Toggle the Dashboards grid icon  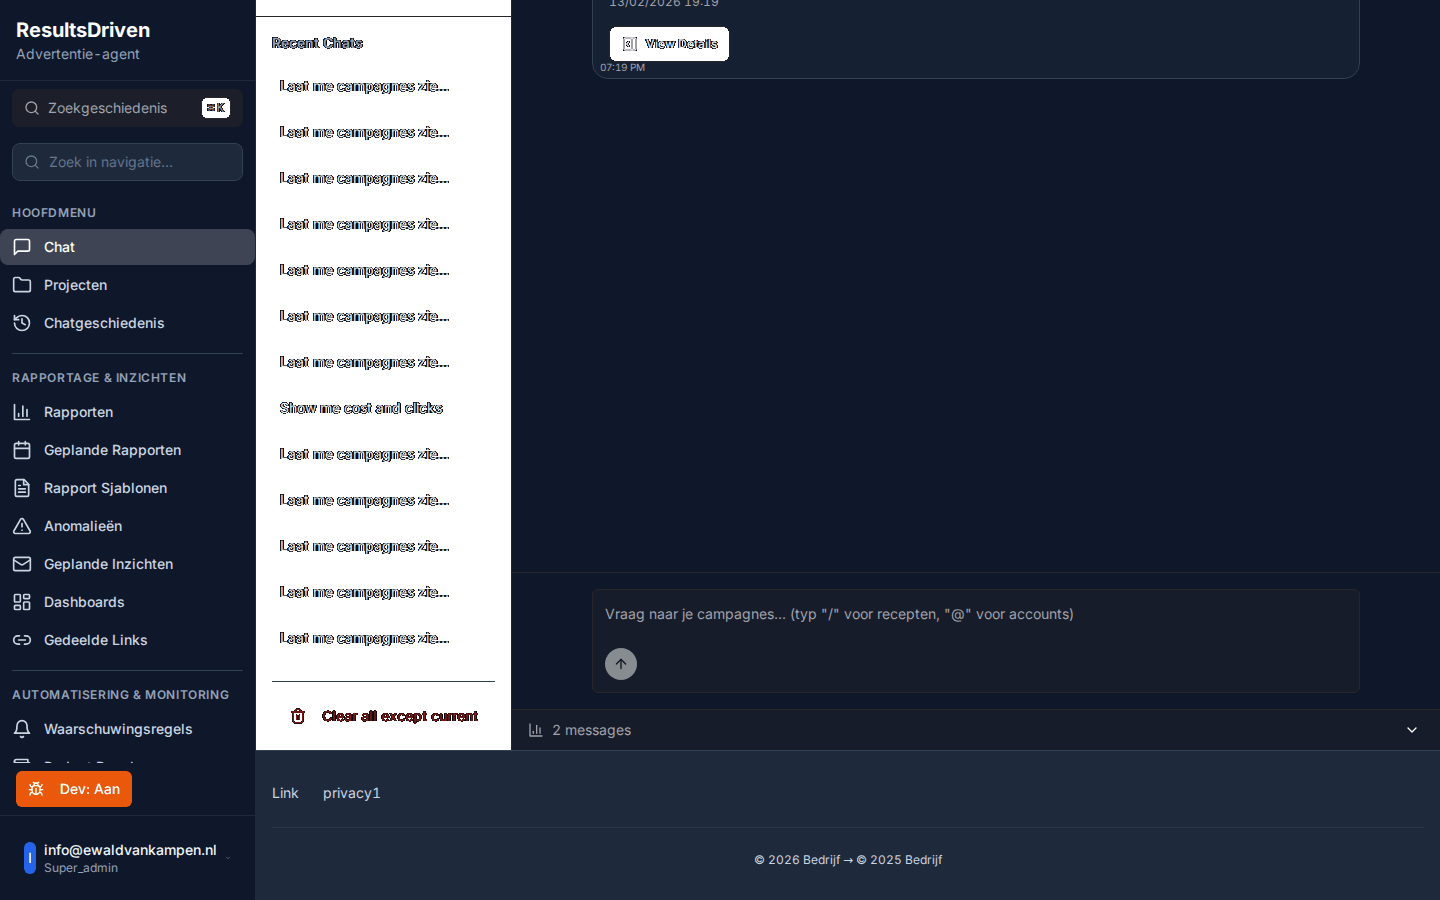(x=21, y=602)
